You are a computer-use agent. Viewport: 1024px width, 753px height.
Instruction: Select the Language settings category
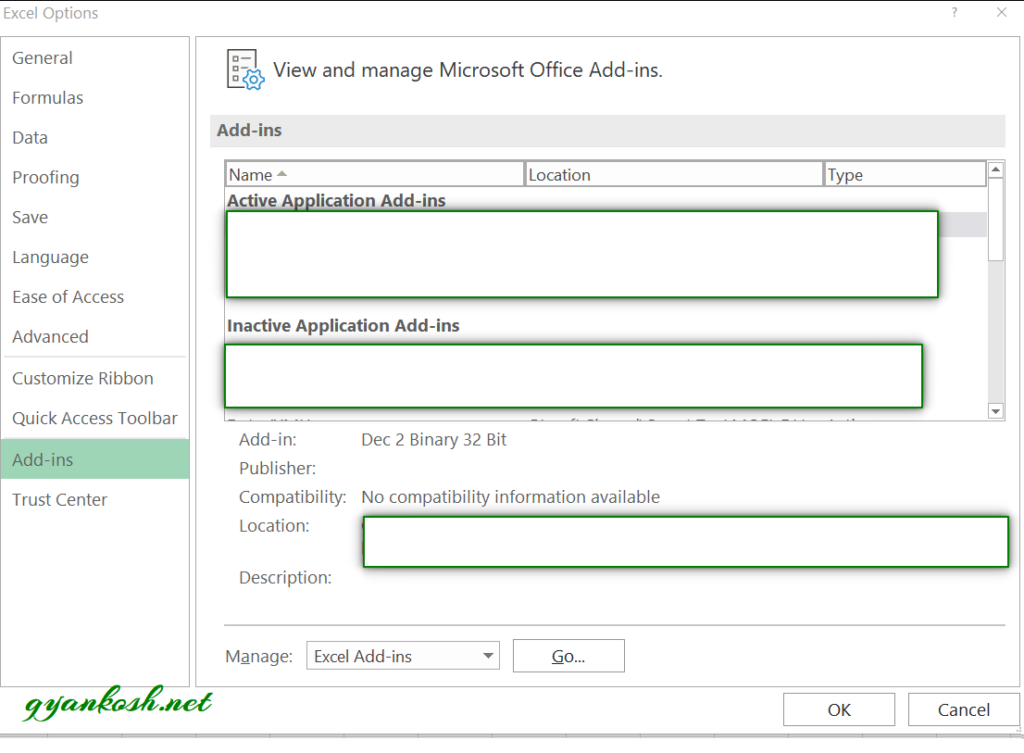pyautogui.click(x=50, y=257)
